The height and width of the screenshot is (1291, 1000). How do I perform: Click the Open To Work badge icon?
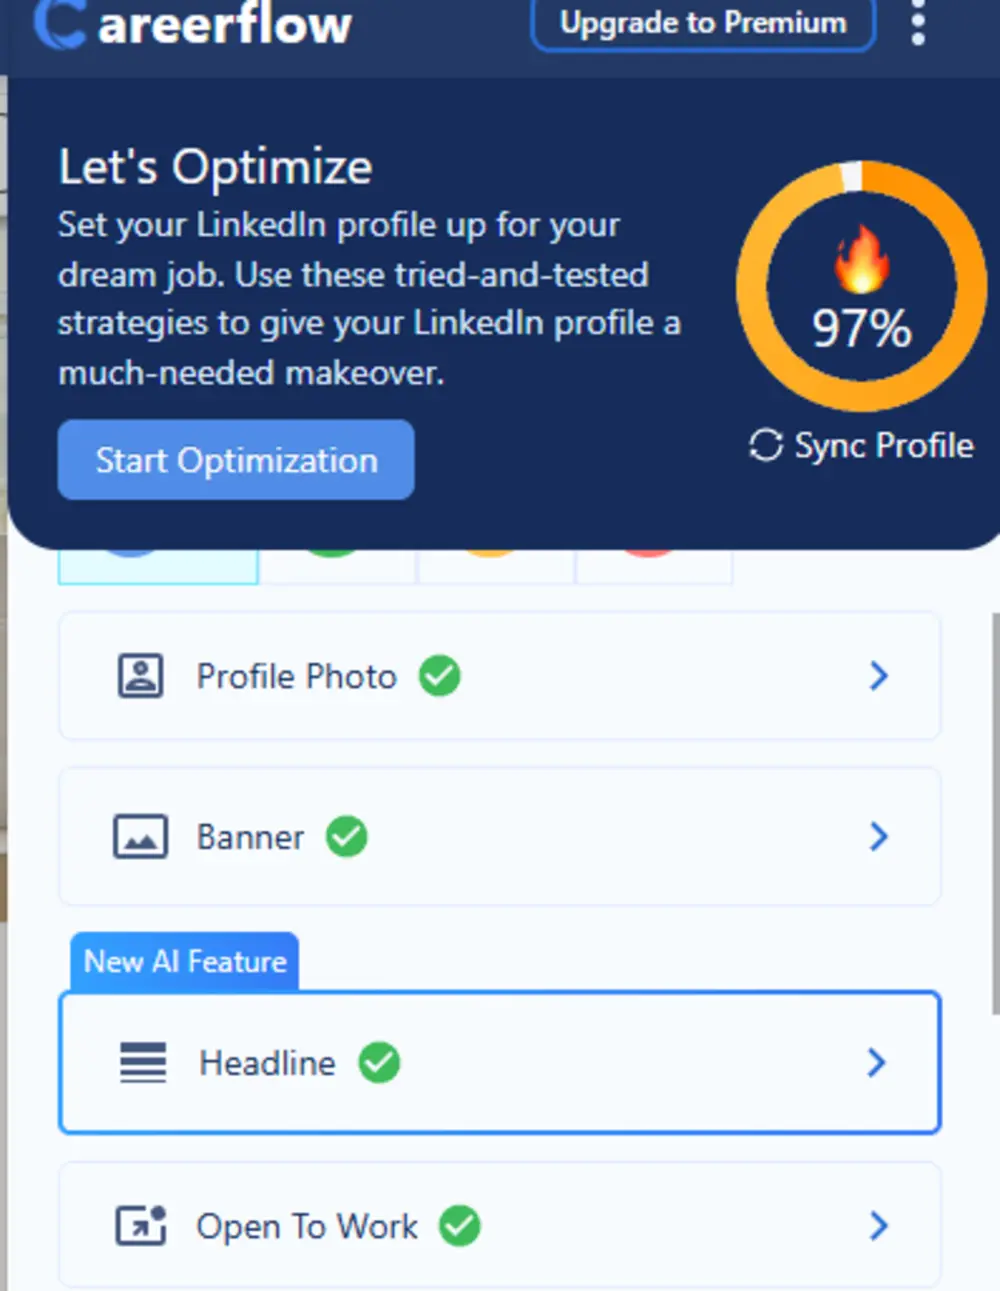[x=141, y=1226]
